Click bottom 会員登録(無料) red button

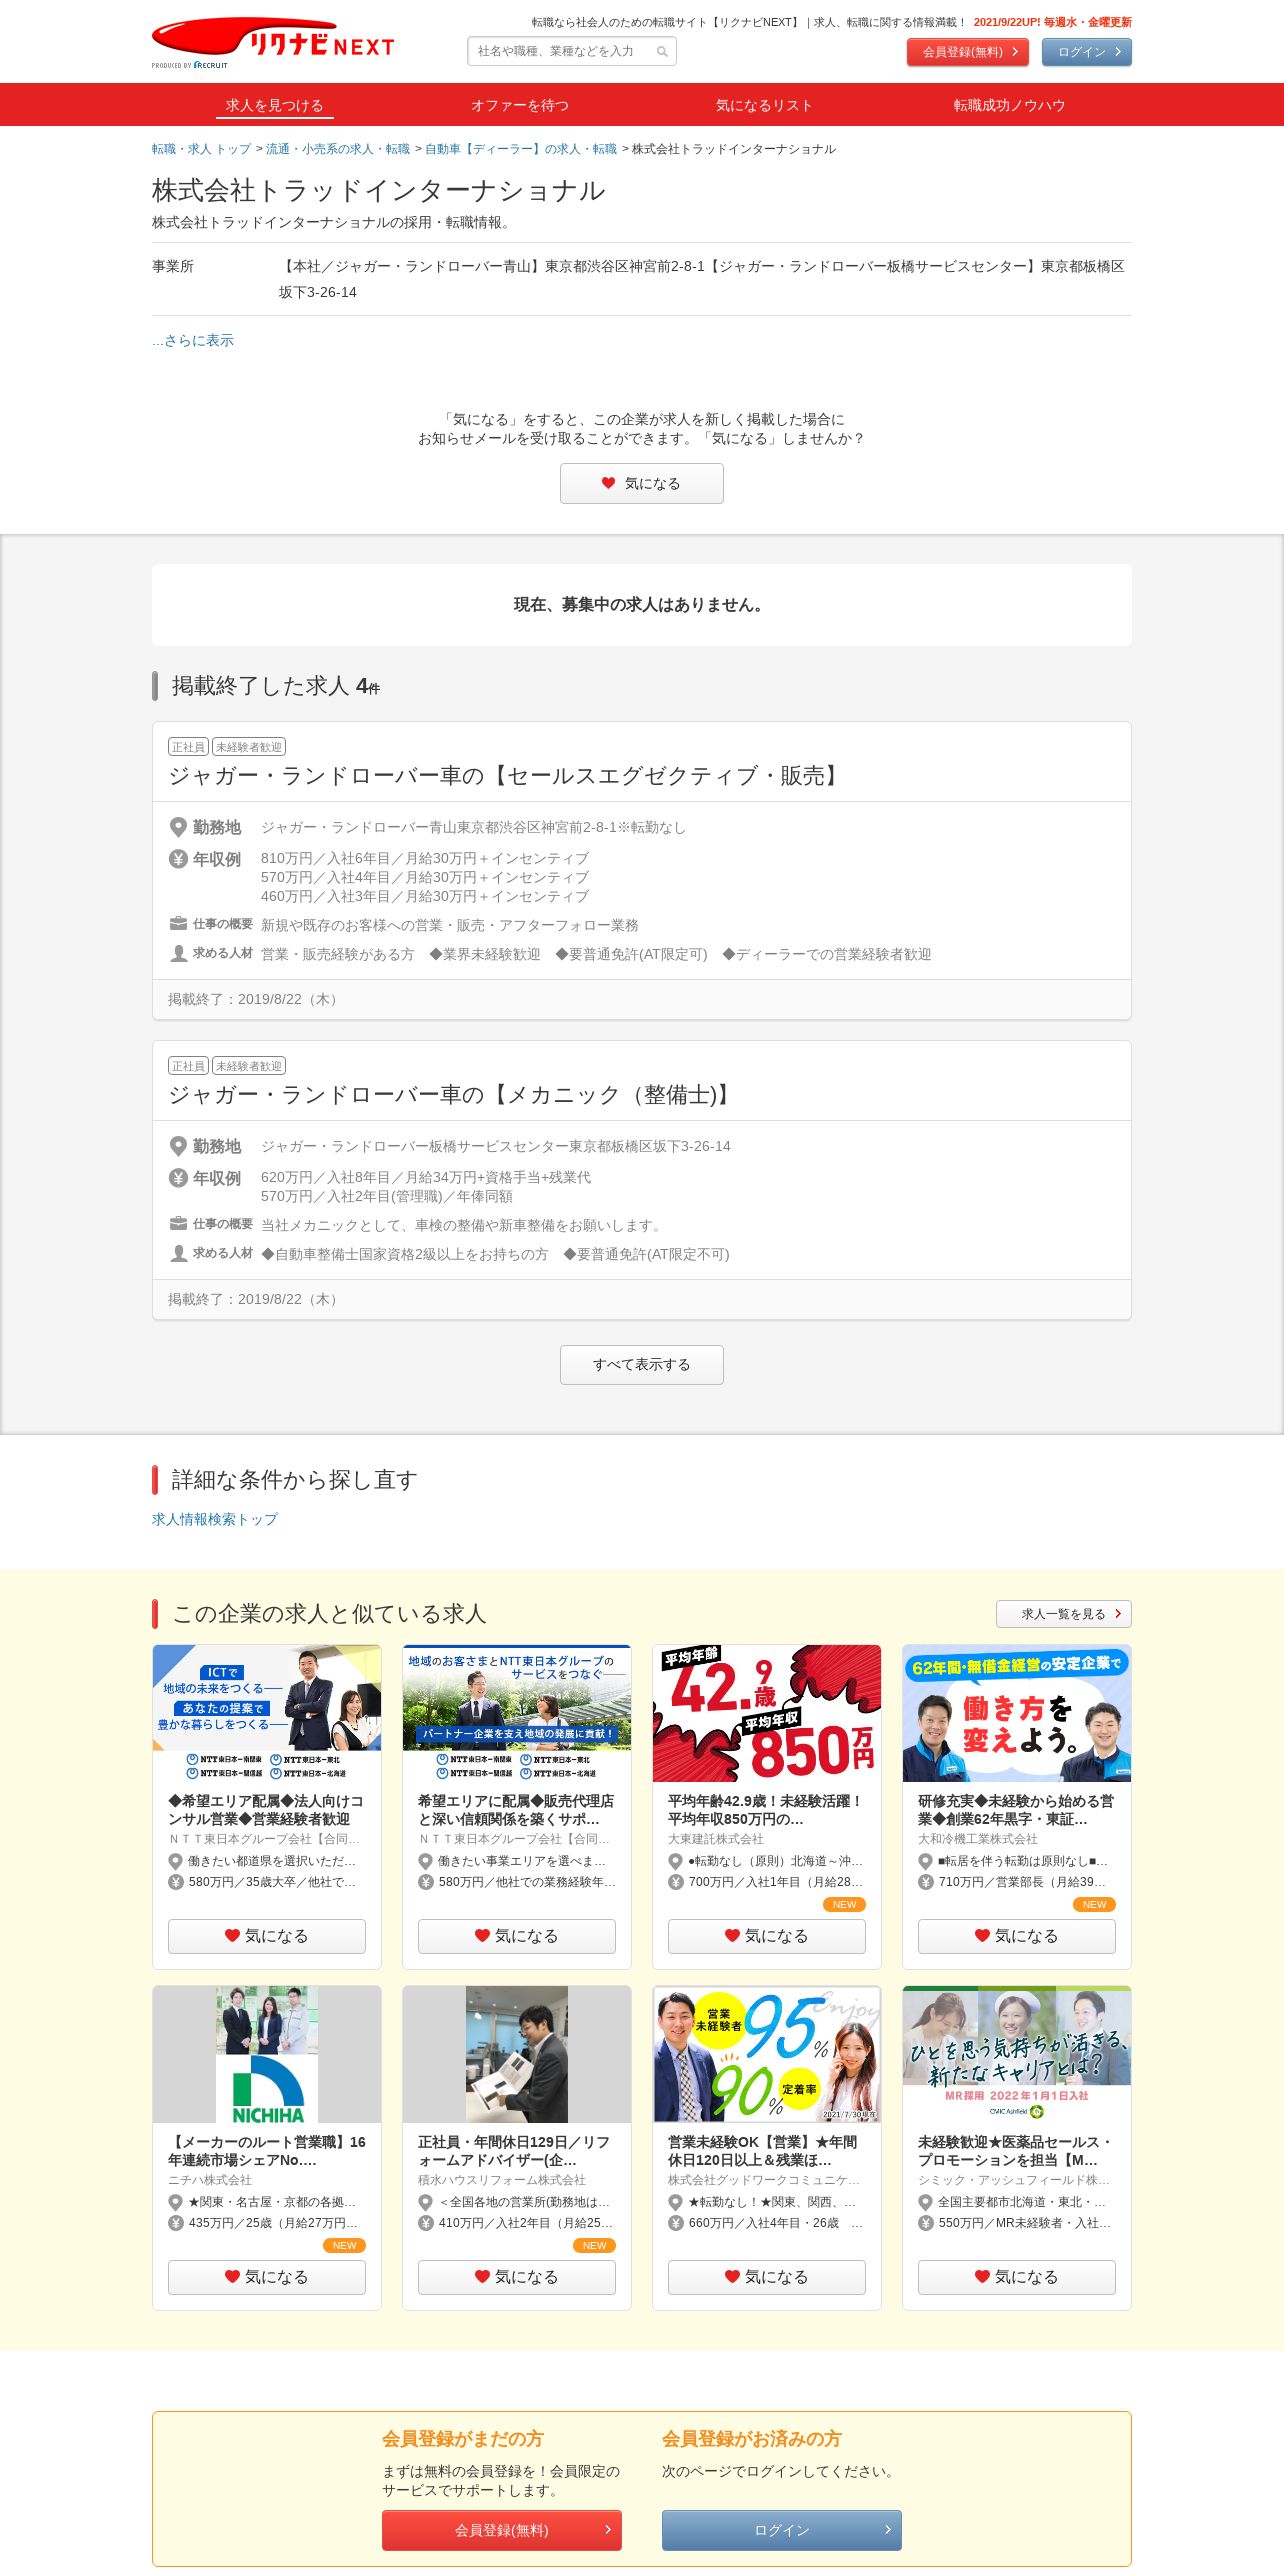point(502,2530)
